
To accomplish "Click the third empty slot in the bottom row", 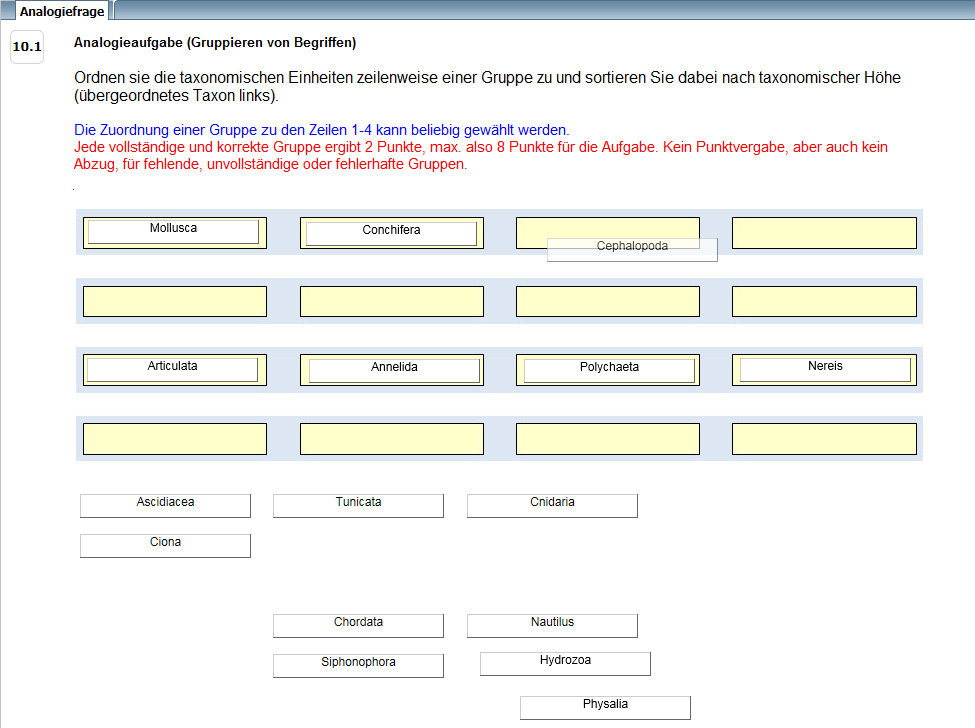I will [x=608, y=439].
